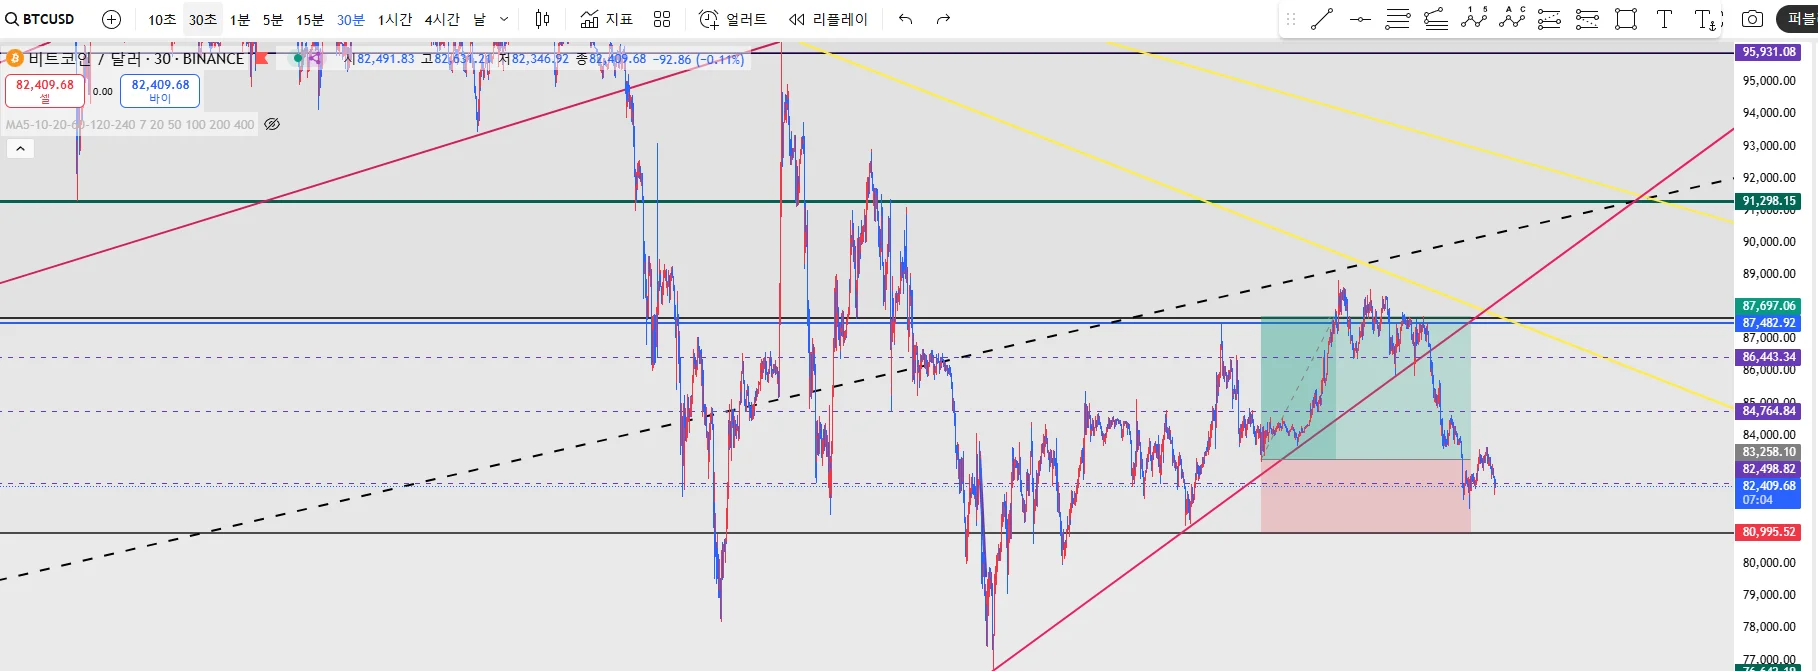The height and width of the screenshot is (671, 1818).
Task: Select the Fib speed resistance fan tool
Action: pyautogui.click(x=1436, y=19)
